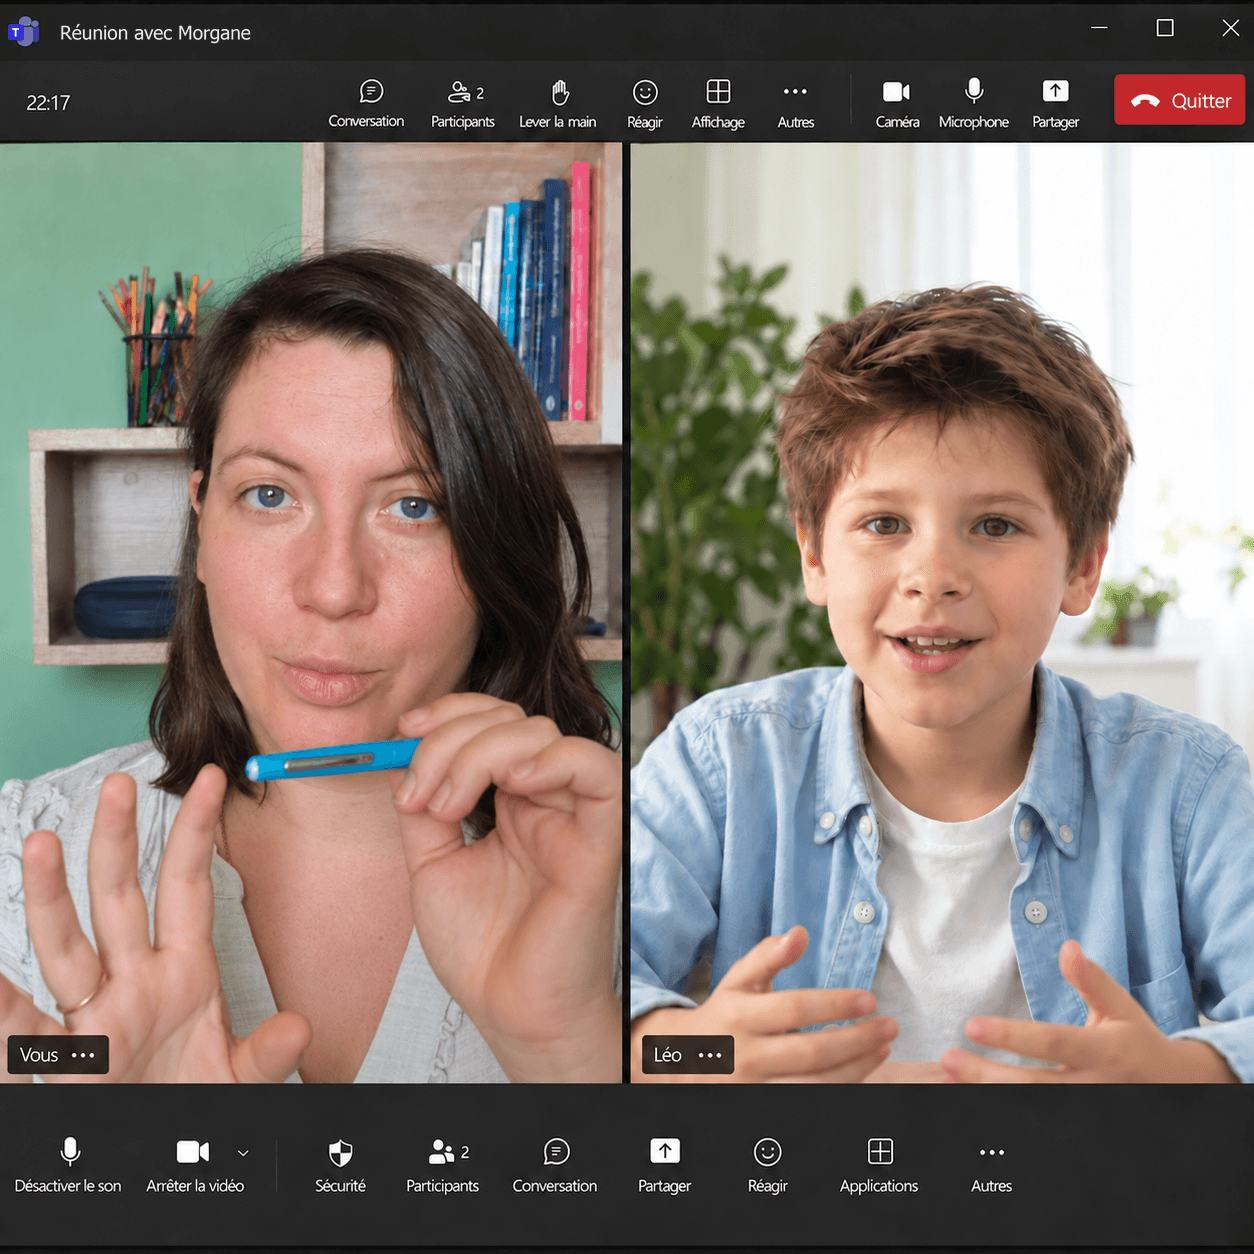Open the Affichage view options
This screenshot has width=1254, height=1254.
tap(718, 104)
